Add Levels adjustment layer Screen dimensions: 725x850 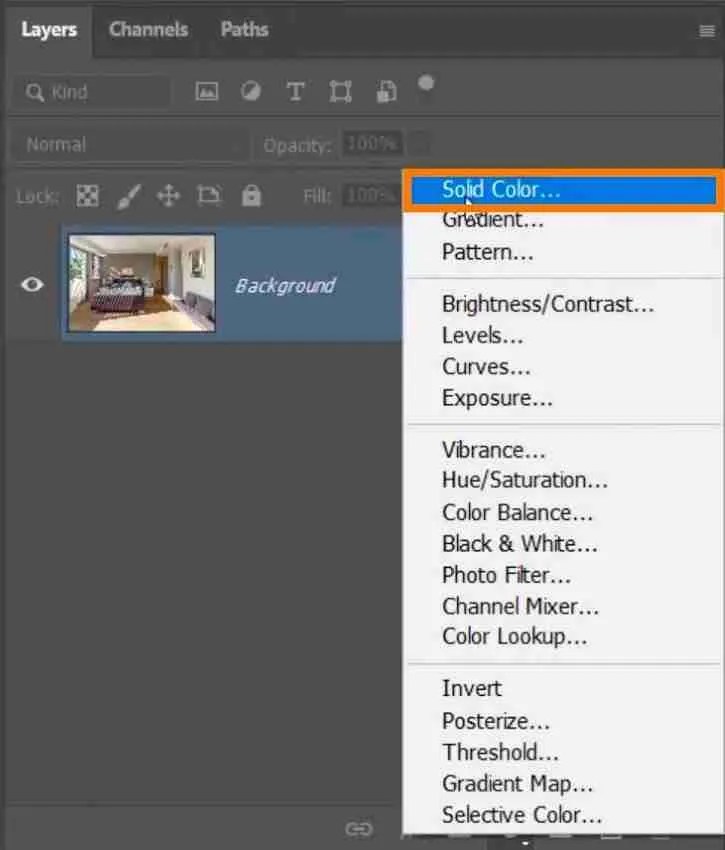point(563,336)
